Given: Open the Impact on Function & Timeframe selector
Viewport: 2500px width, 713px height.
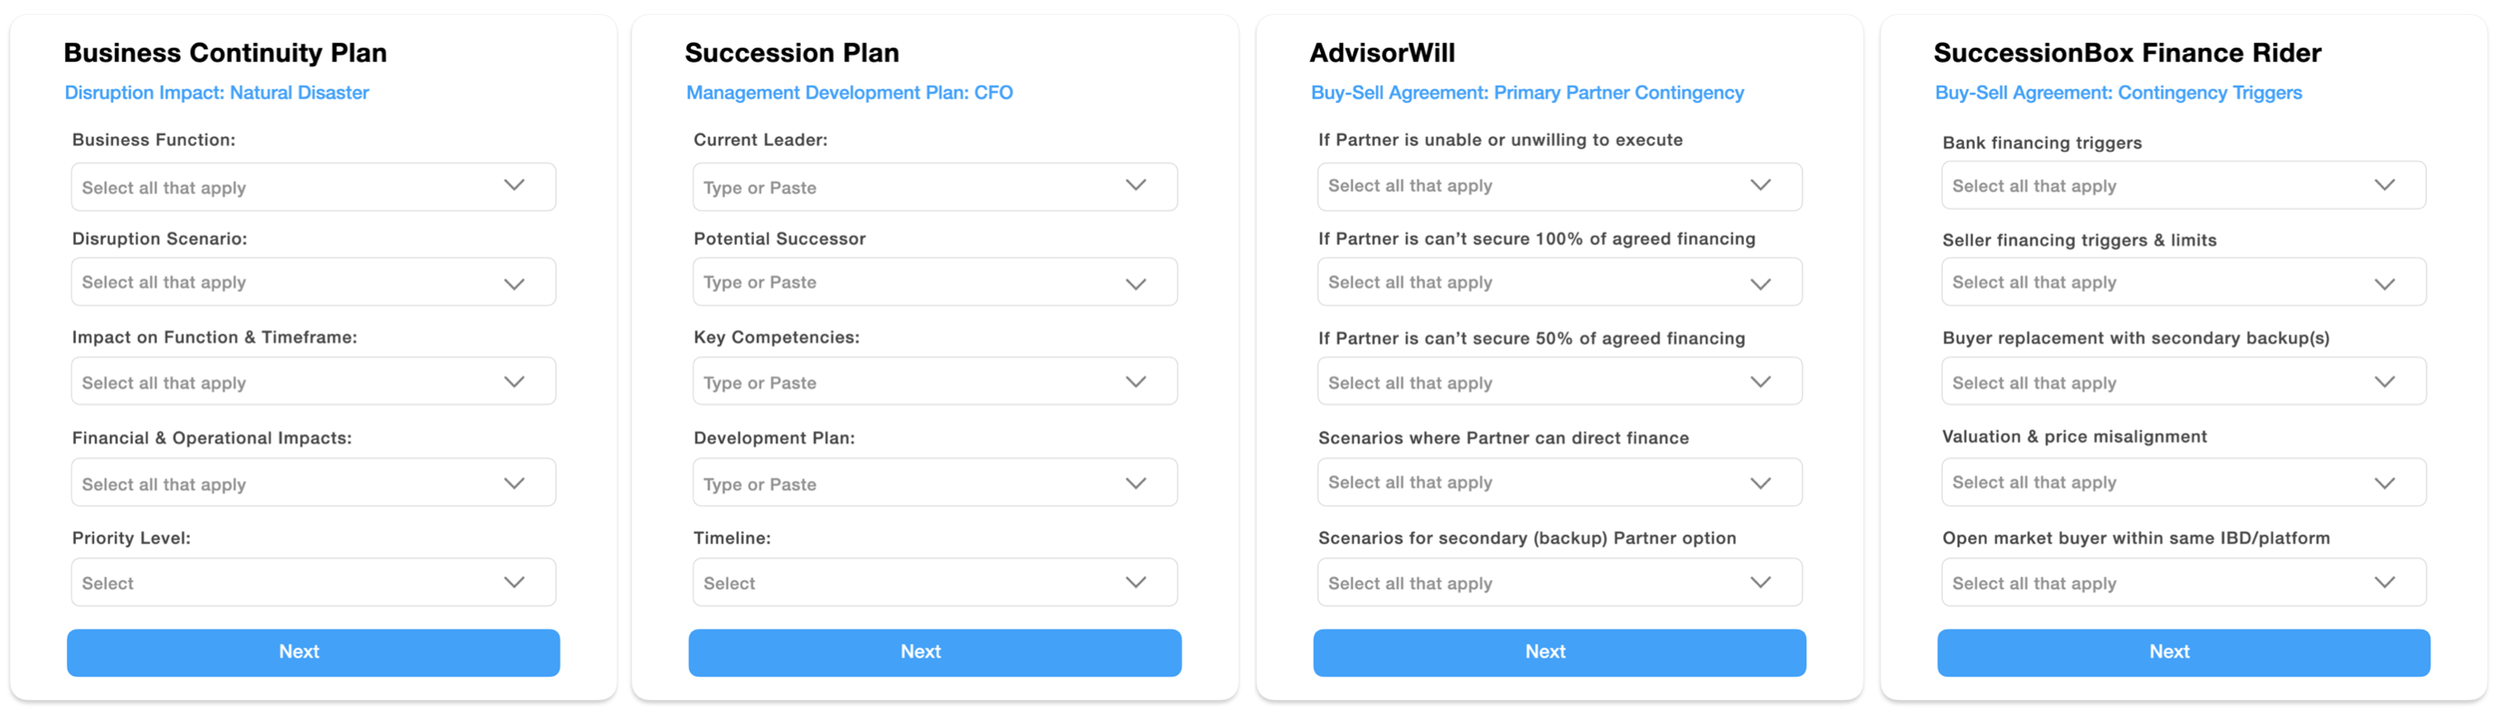Looking at the screenshot, I should point(313,381).
